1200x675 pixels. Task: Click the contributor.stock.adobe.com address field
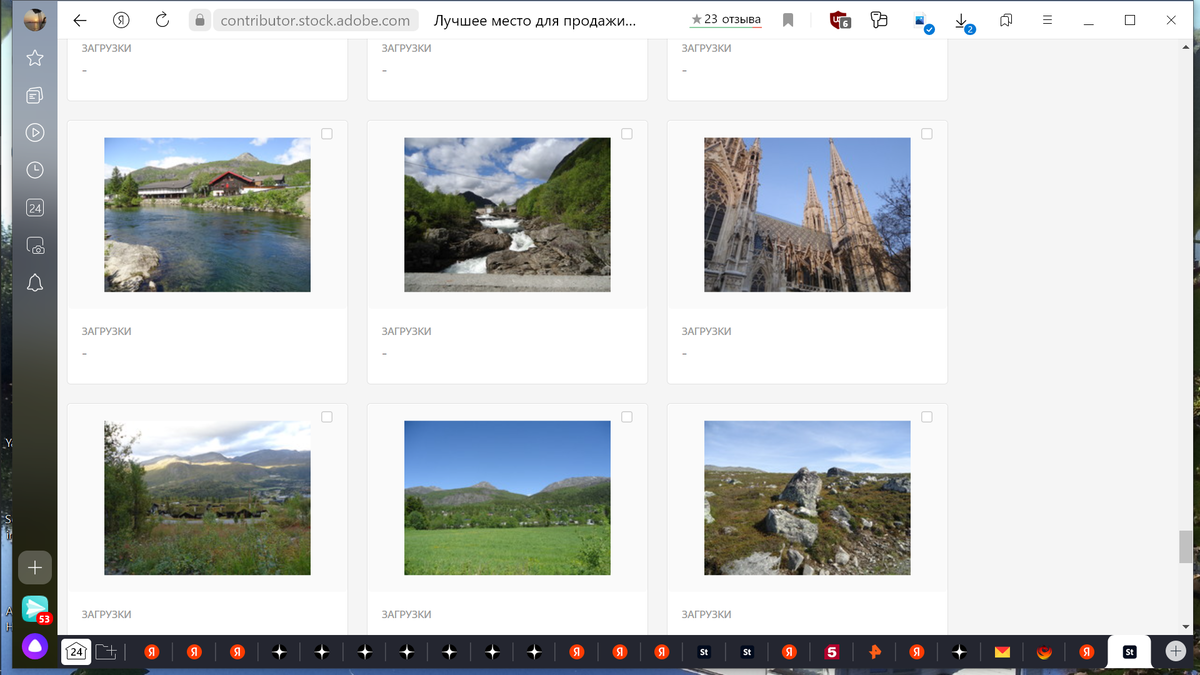click(315, 20)
